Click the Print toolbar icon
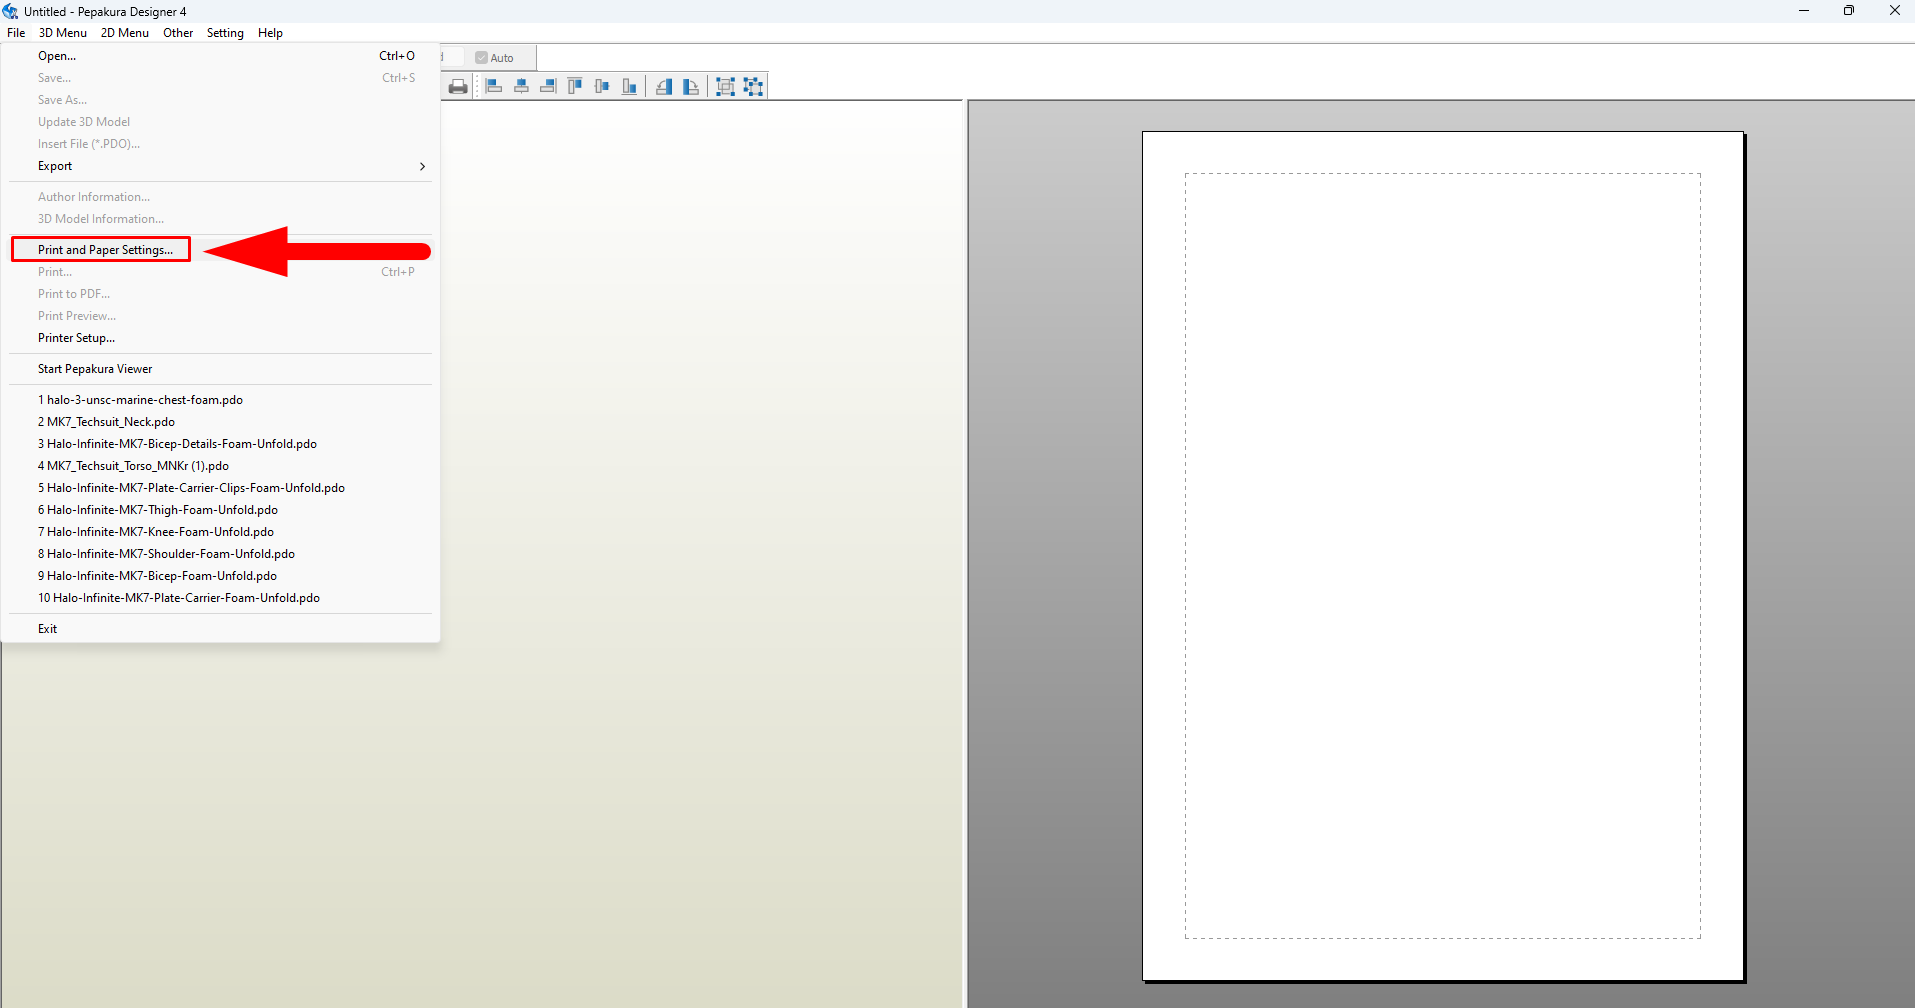The image size is (1915, 1008). click(458, 87)
